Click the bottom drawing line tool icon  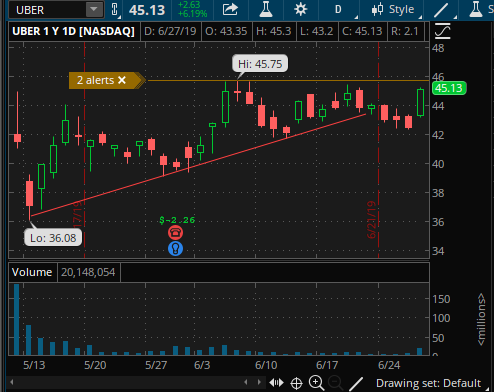pyautogui.click(x=356, y=384)
